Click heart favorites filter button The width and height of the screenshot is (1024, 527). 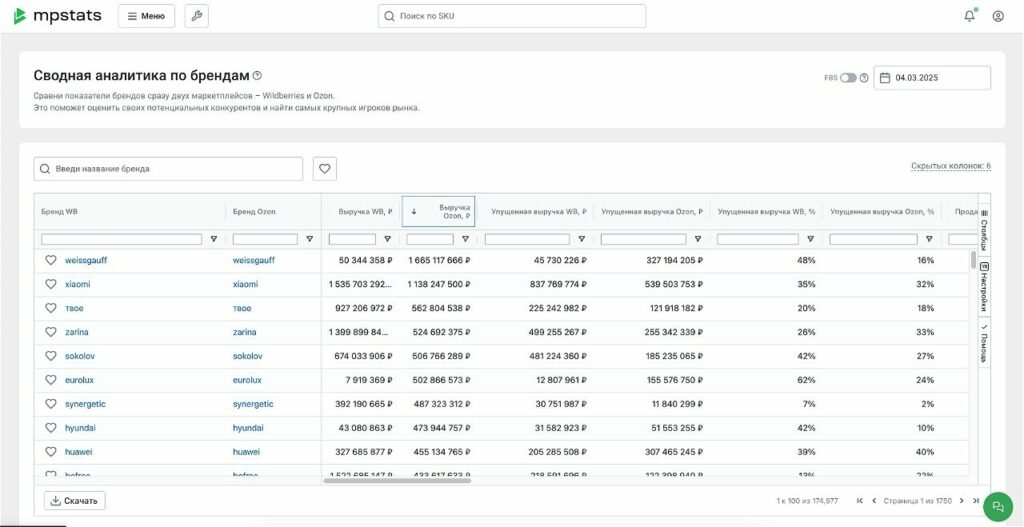pyautogui.click(x=324, y=169)
